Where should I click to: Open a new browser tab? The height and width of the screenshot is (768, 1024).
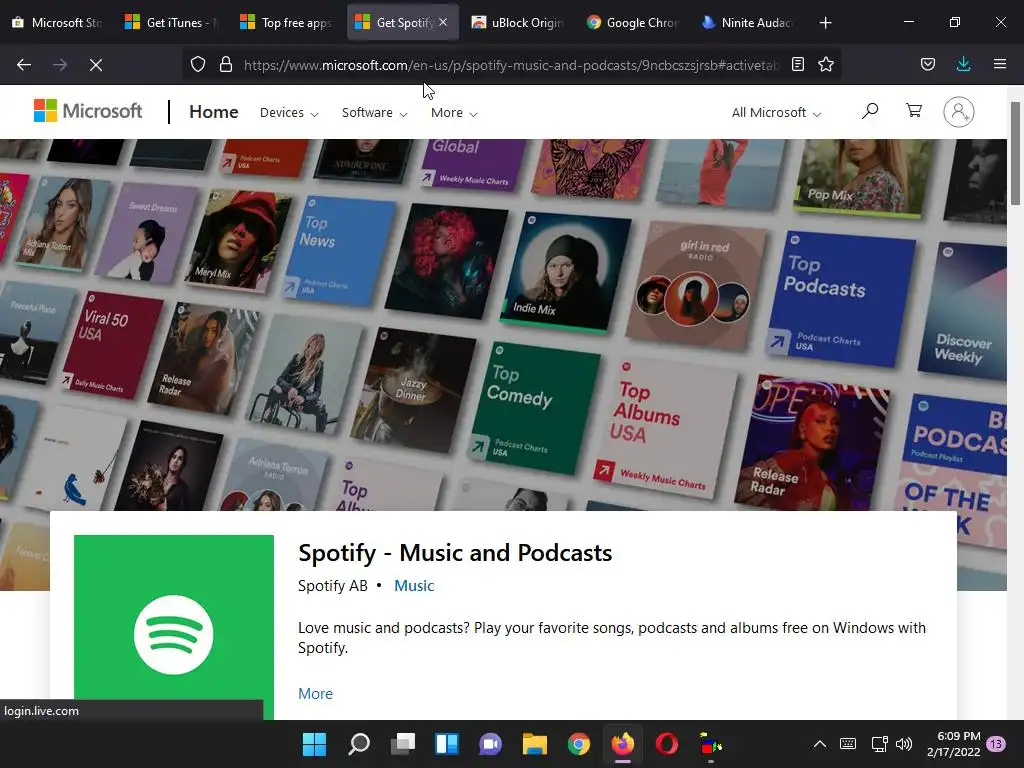tap(825, 23)
